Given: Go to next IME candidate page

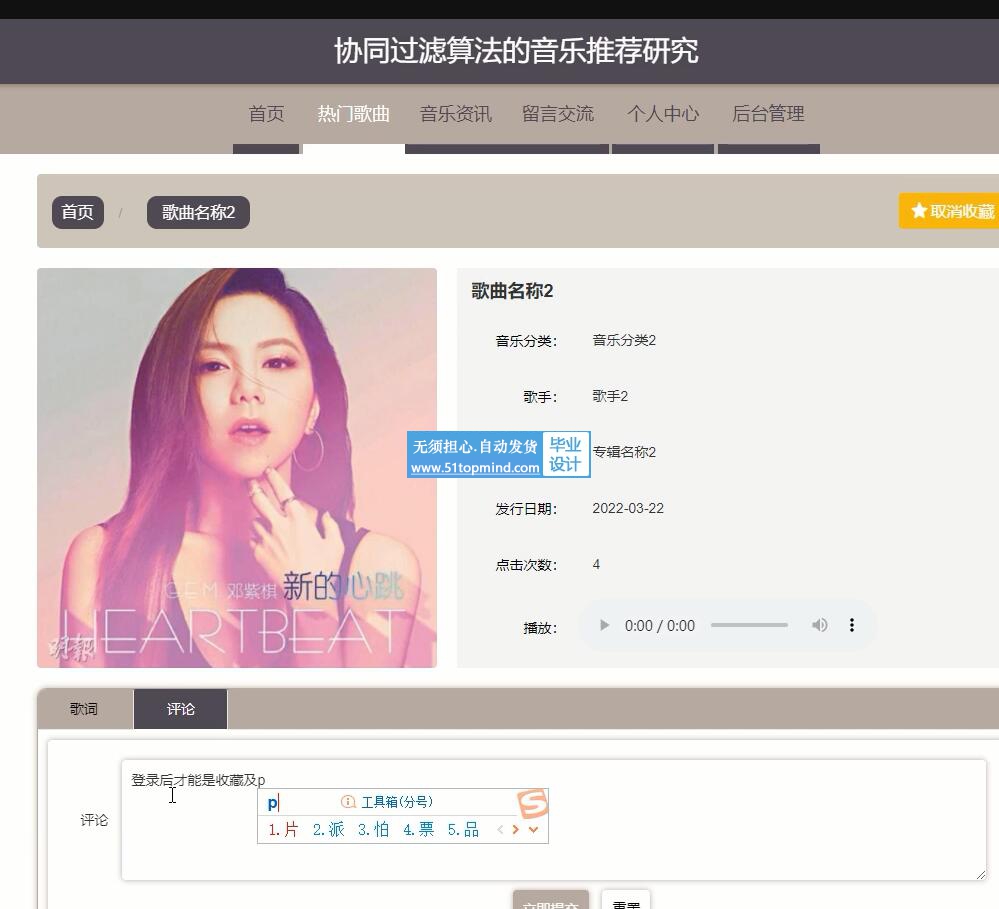Looking at the screenshot, I should [x=515, y=829].
